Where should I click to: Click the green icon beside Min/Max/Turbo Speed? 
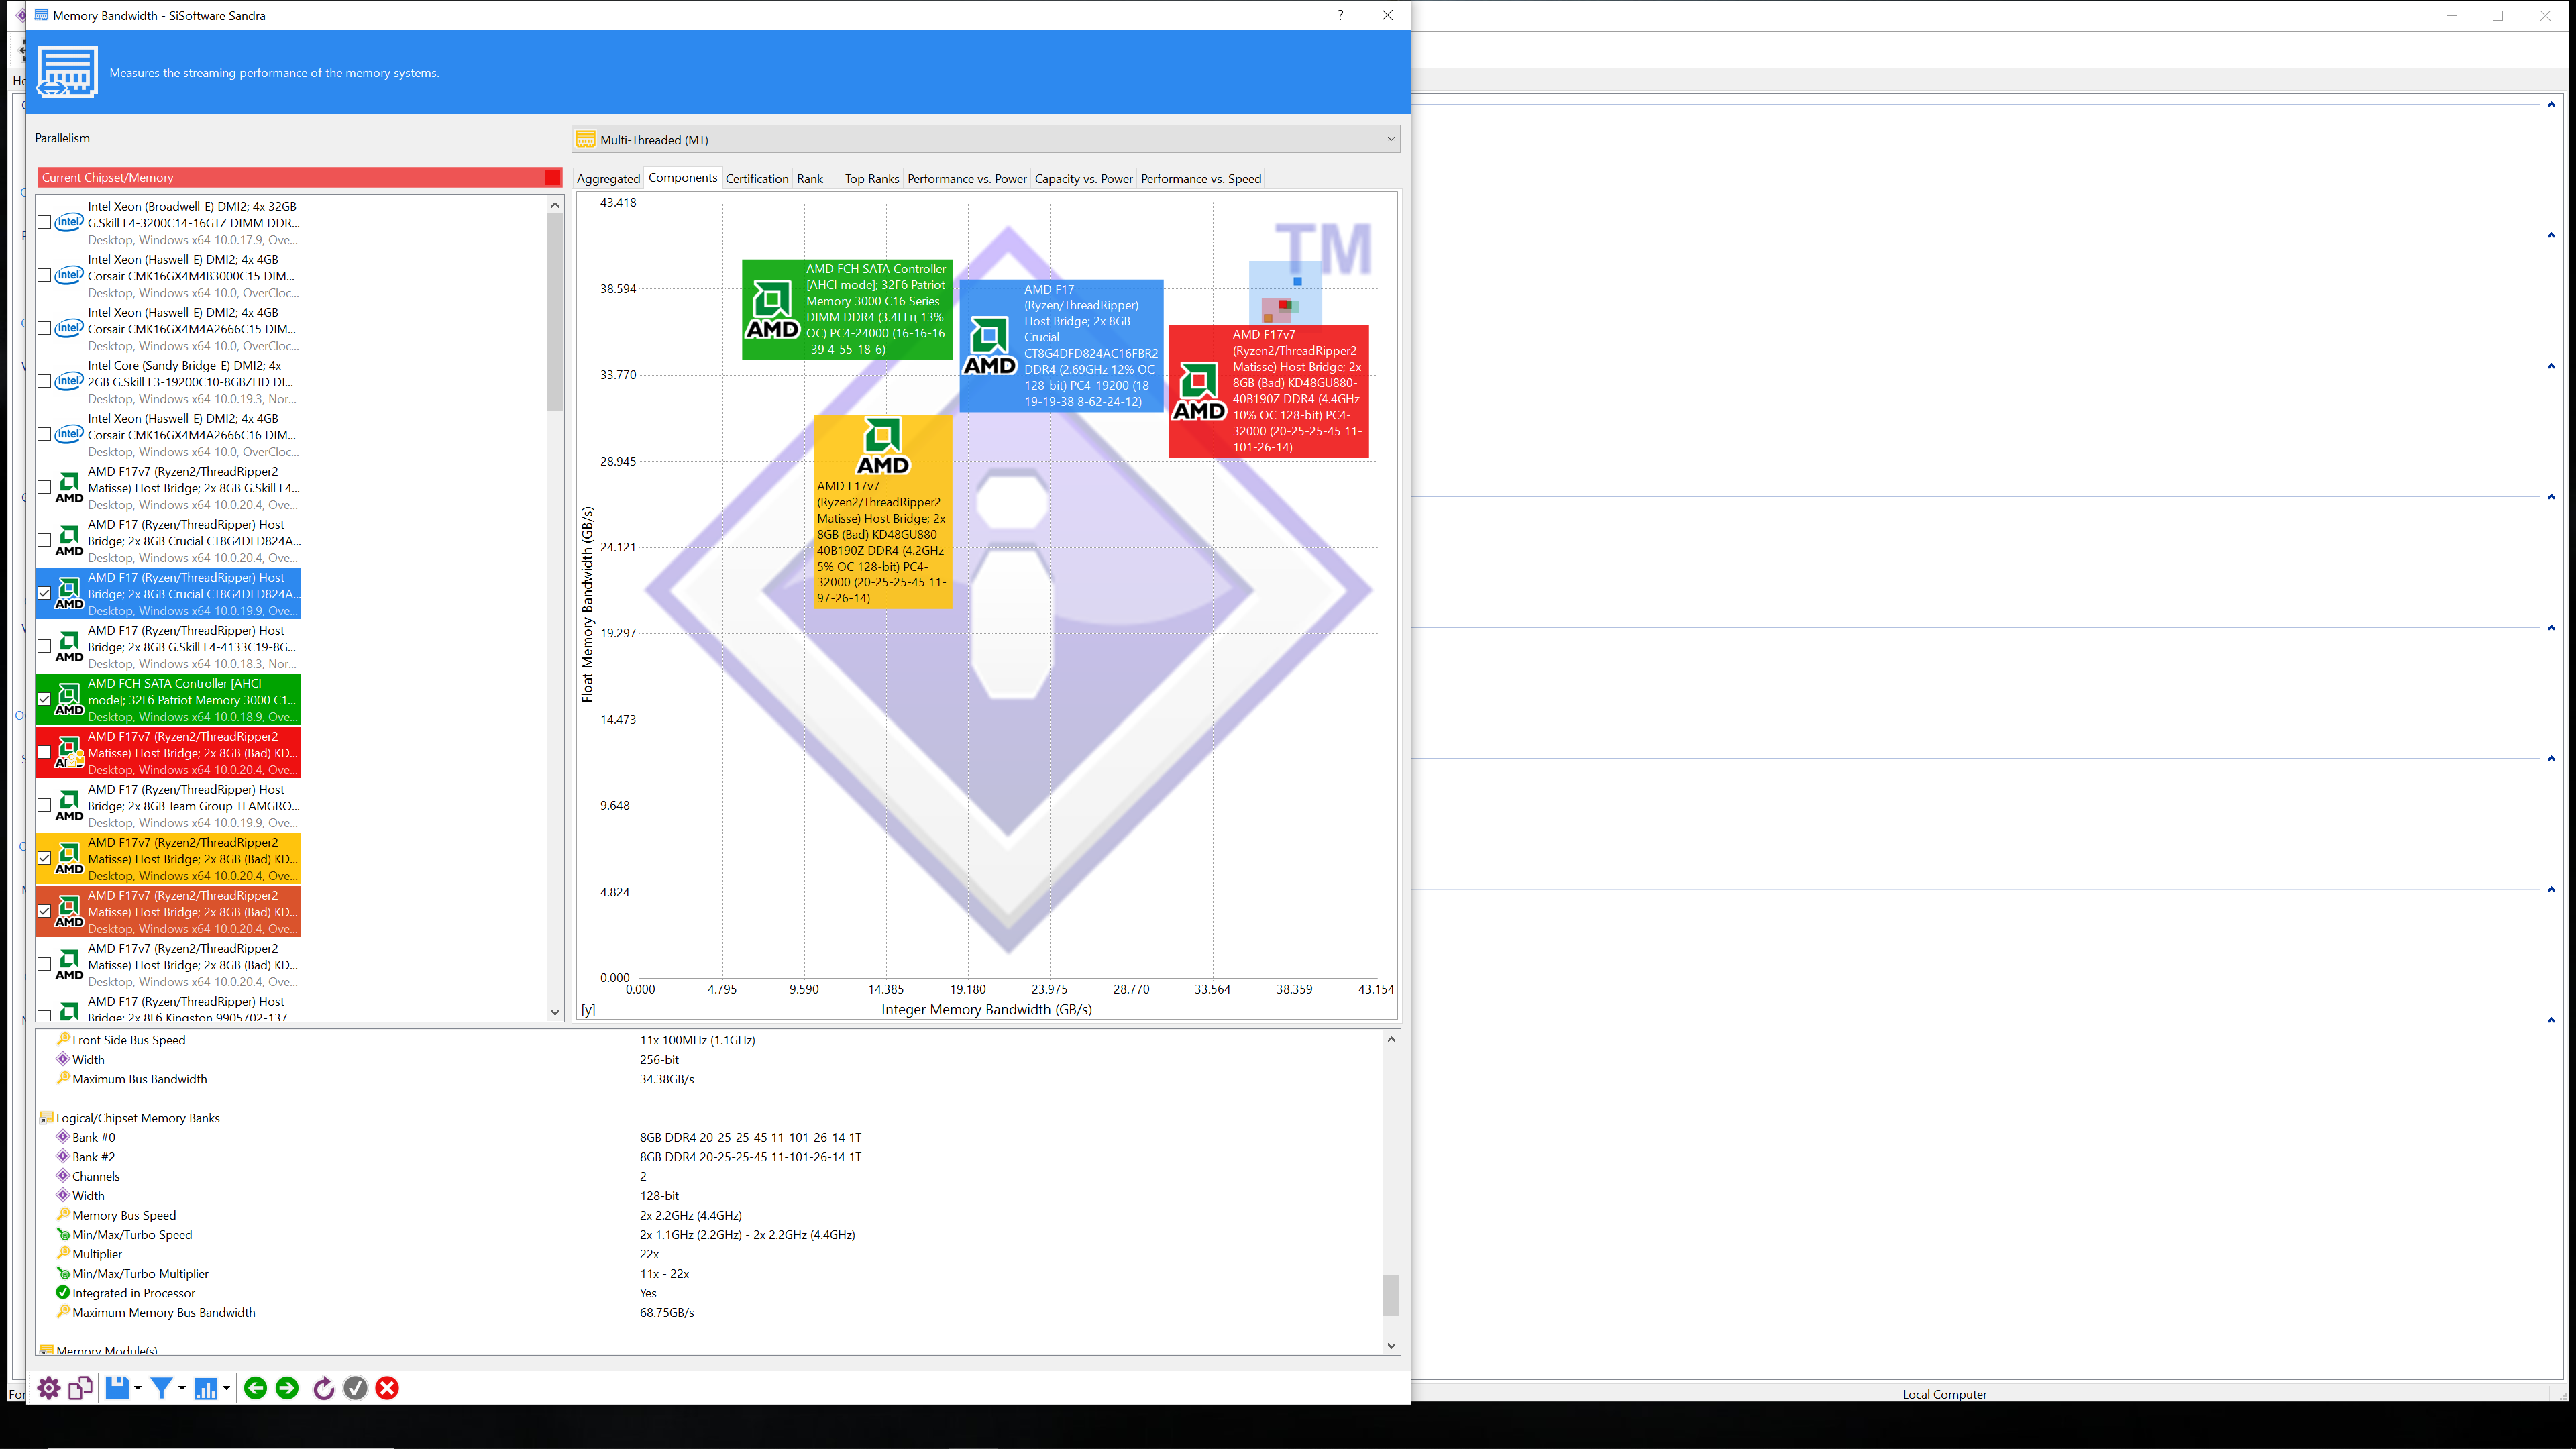(x=63, y=1234)
